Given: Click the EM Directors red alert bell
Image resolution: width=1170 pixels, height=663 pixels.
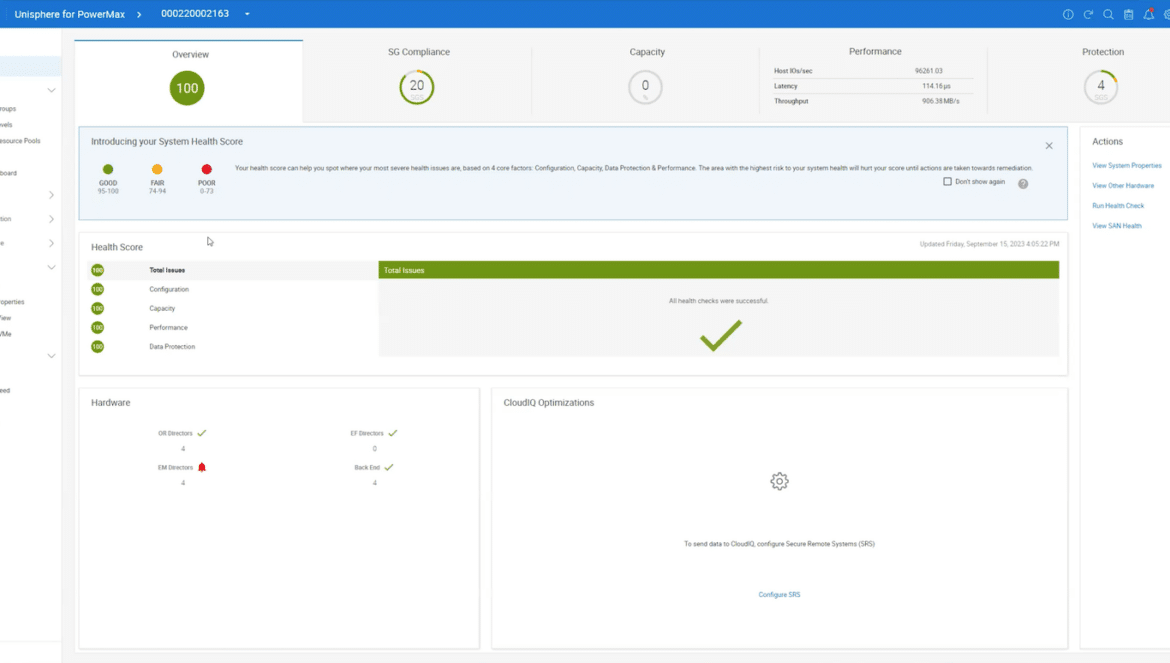Looking at the screenshot, I should (201, 467).
